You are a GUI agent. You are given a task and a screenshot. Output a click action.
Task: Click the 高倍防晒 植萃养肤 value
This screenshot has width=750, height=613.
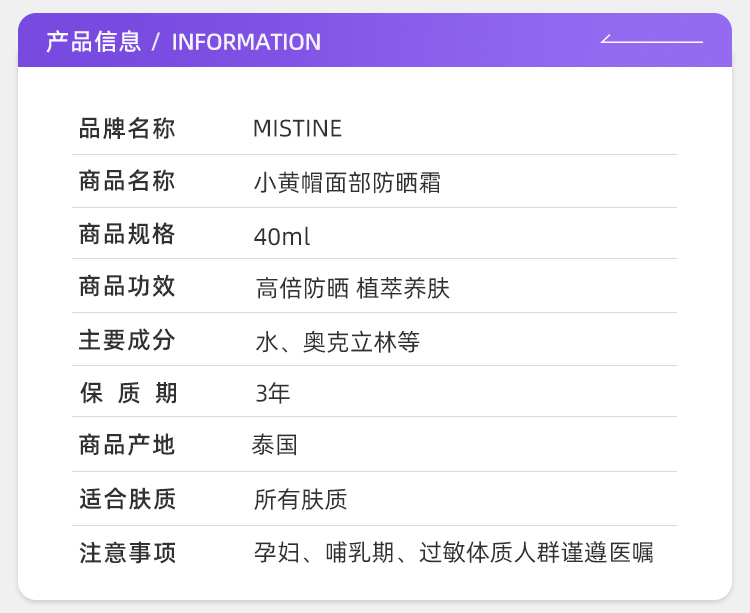[353, 288]
